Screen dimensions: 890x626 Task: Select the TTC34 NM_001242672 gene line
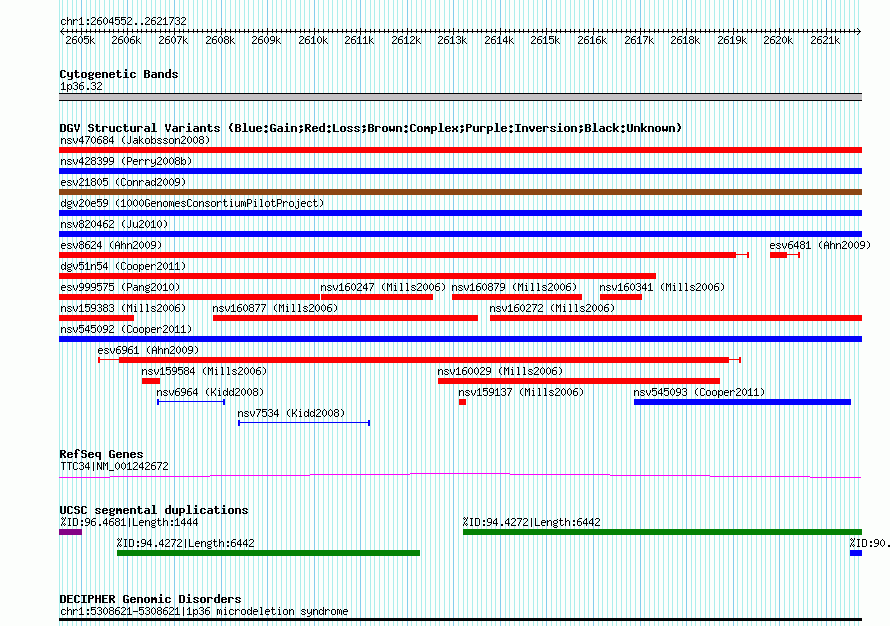(460, 476)
